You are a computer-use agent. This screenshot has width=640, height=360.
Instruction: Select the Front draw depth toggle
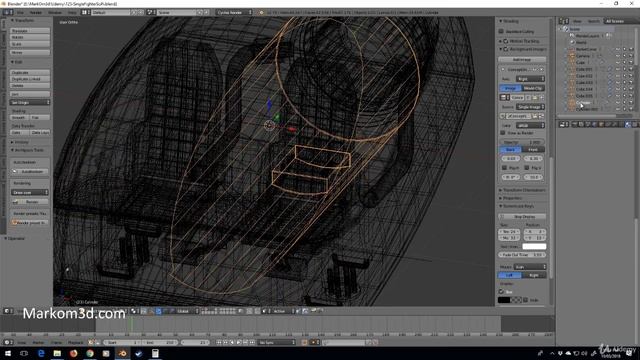click(533, 150)
